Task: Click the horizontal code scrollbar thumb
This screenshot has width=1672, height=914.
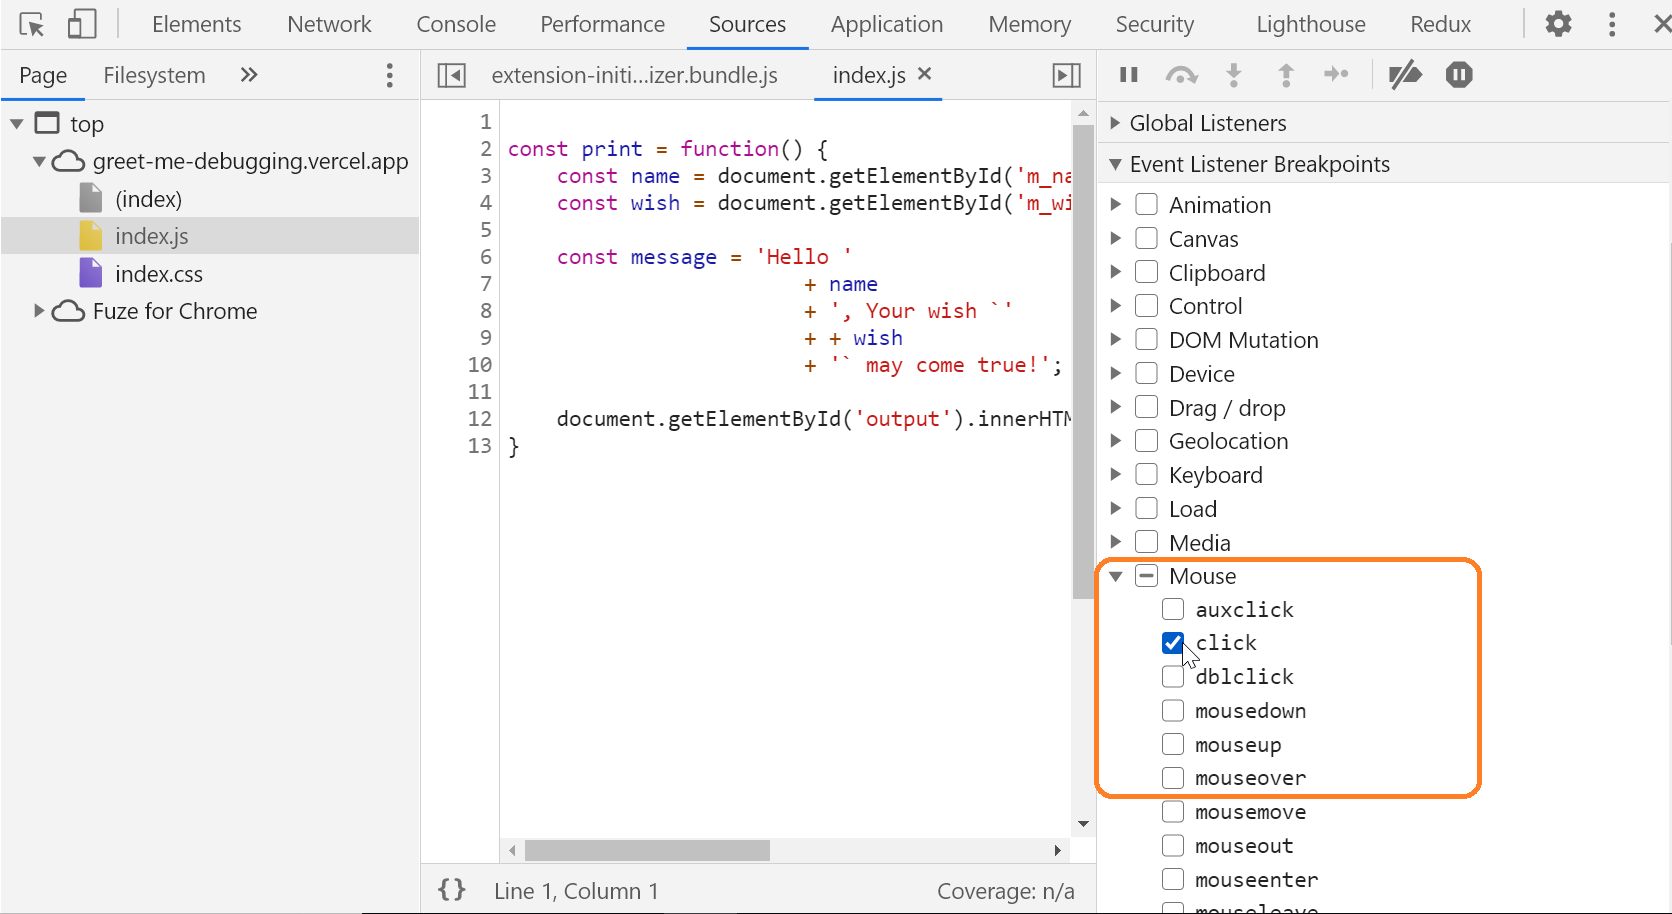Action: [647, 850]
